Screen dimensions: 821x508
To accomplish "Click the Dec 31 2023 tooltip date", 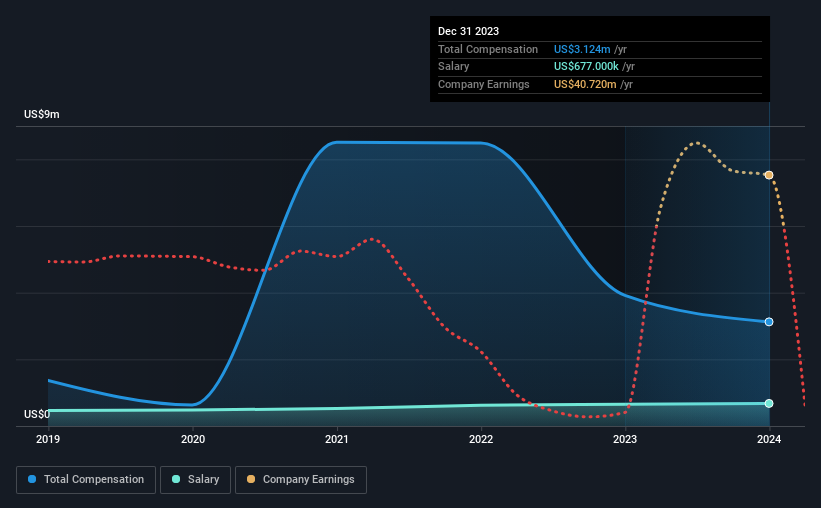I will [x=468, y=31].
